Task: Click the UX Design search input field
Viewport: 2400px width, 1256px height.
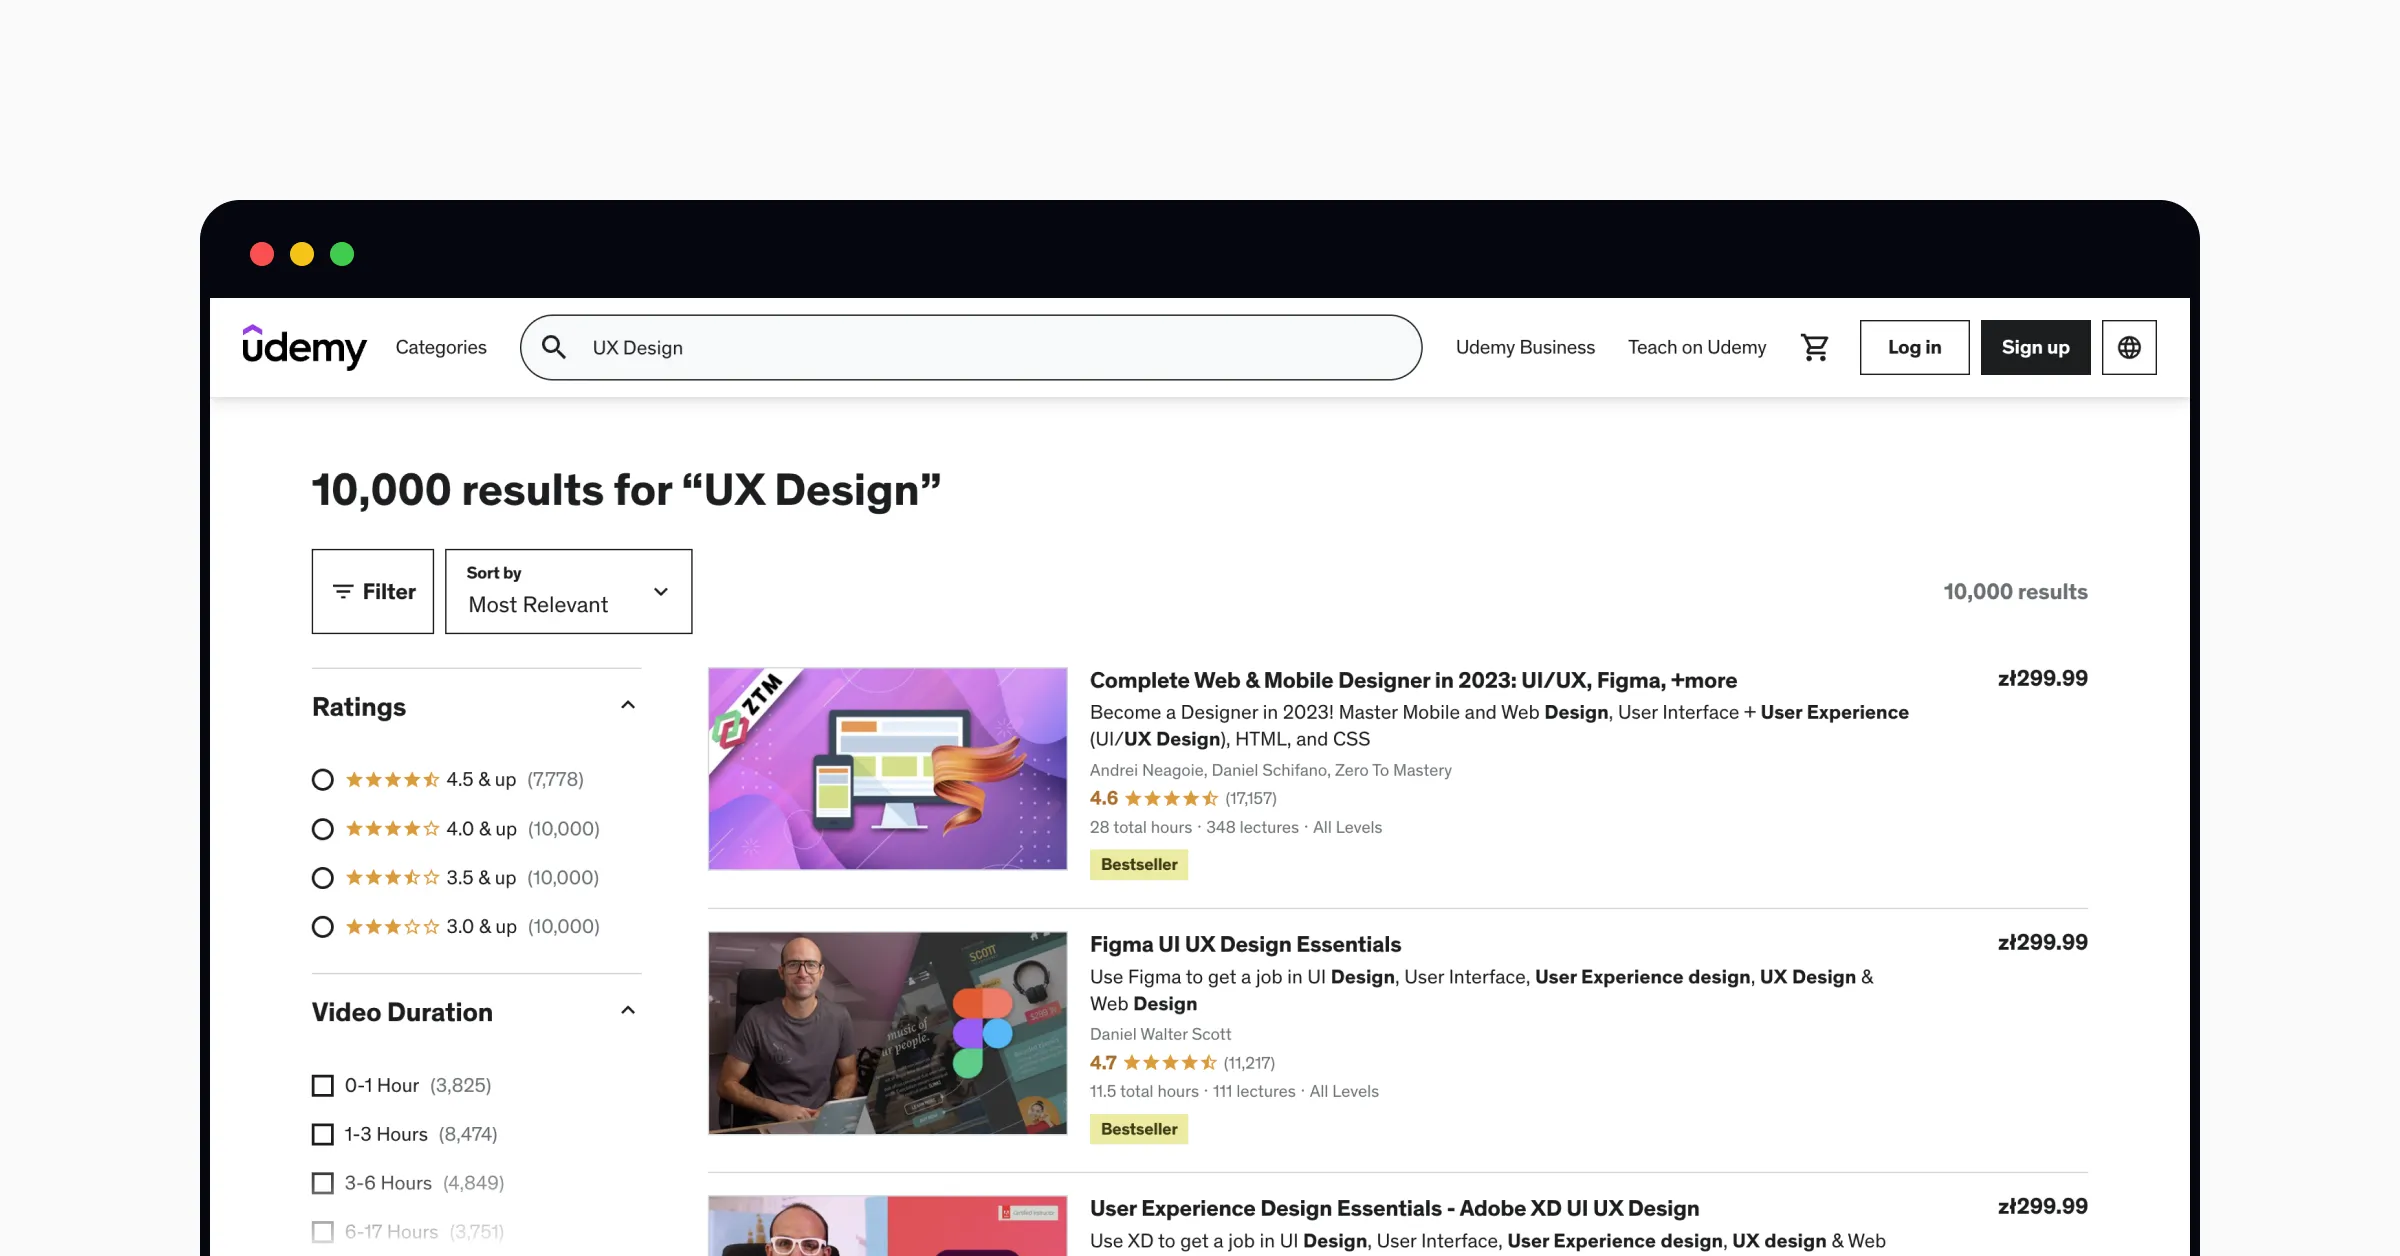Action: coord(970,347)
